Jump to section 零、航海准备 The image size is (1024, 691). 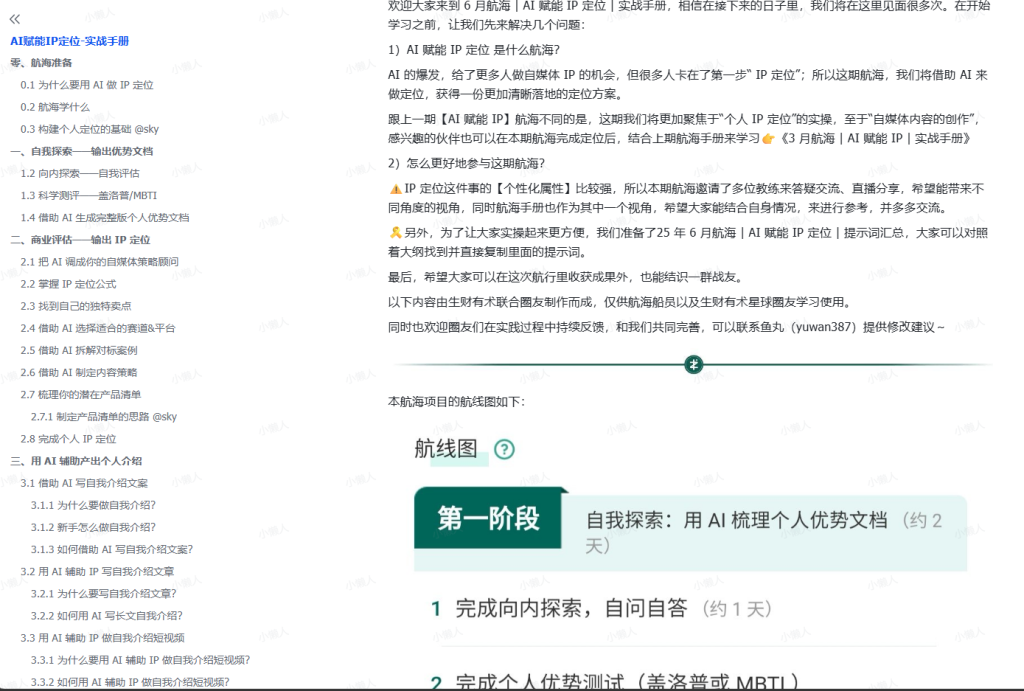41,63
